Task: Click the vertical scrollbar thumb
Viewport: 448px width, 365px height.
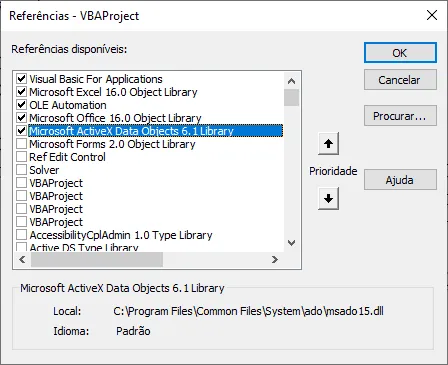Action: (x=291, y=97)
